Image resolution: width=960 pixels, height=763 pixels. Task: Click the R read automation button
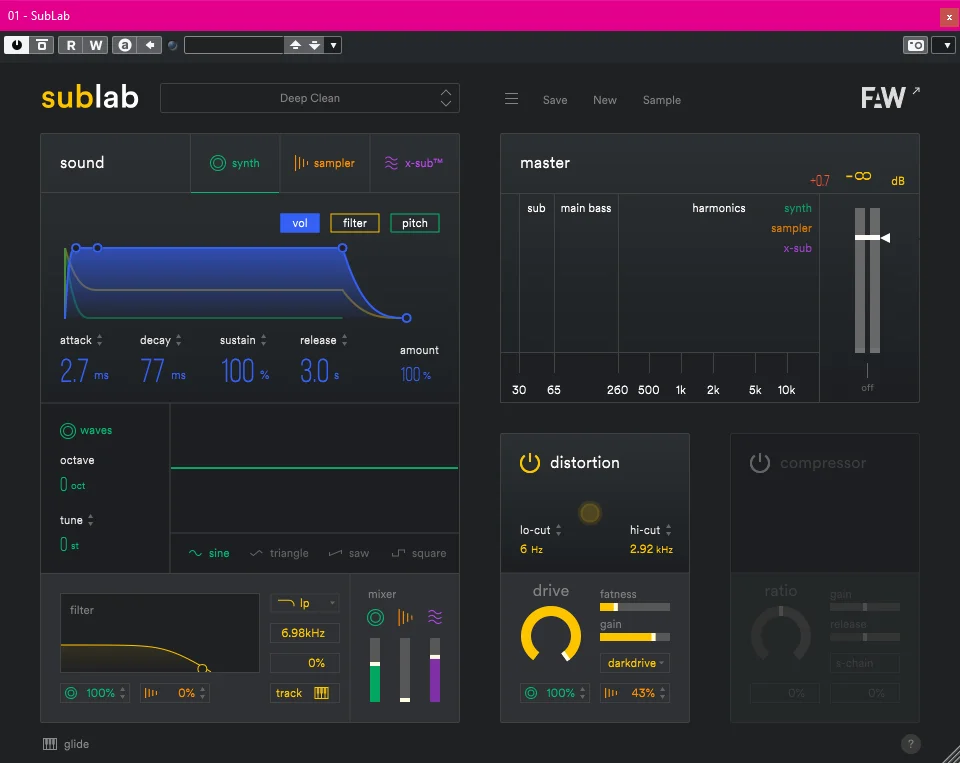pos(71,45)
